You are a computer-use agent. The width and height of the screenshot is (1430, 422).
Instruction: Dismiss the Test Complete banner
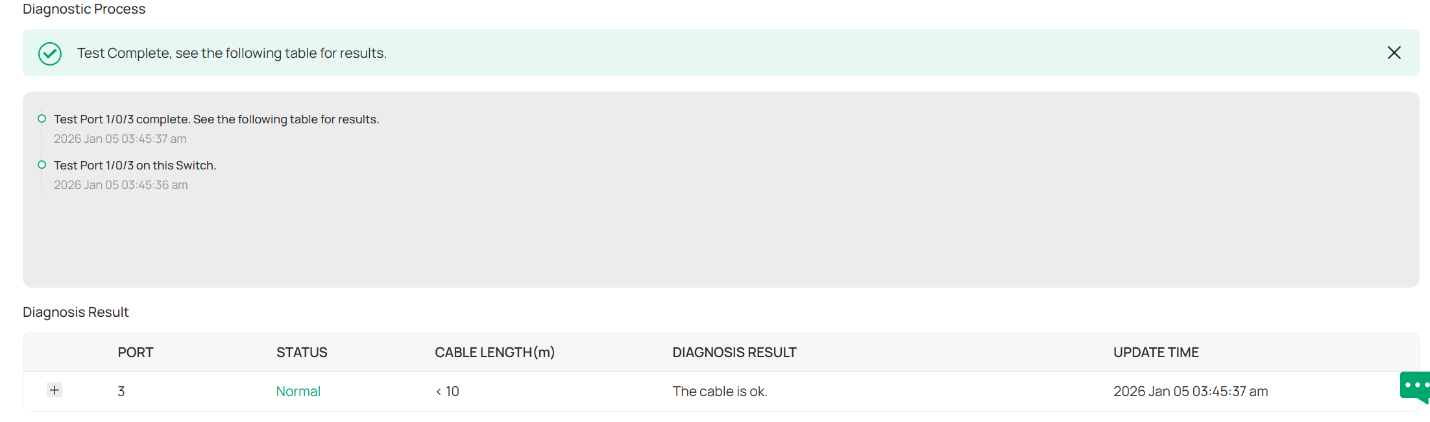click(1394, 53)
